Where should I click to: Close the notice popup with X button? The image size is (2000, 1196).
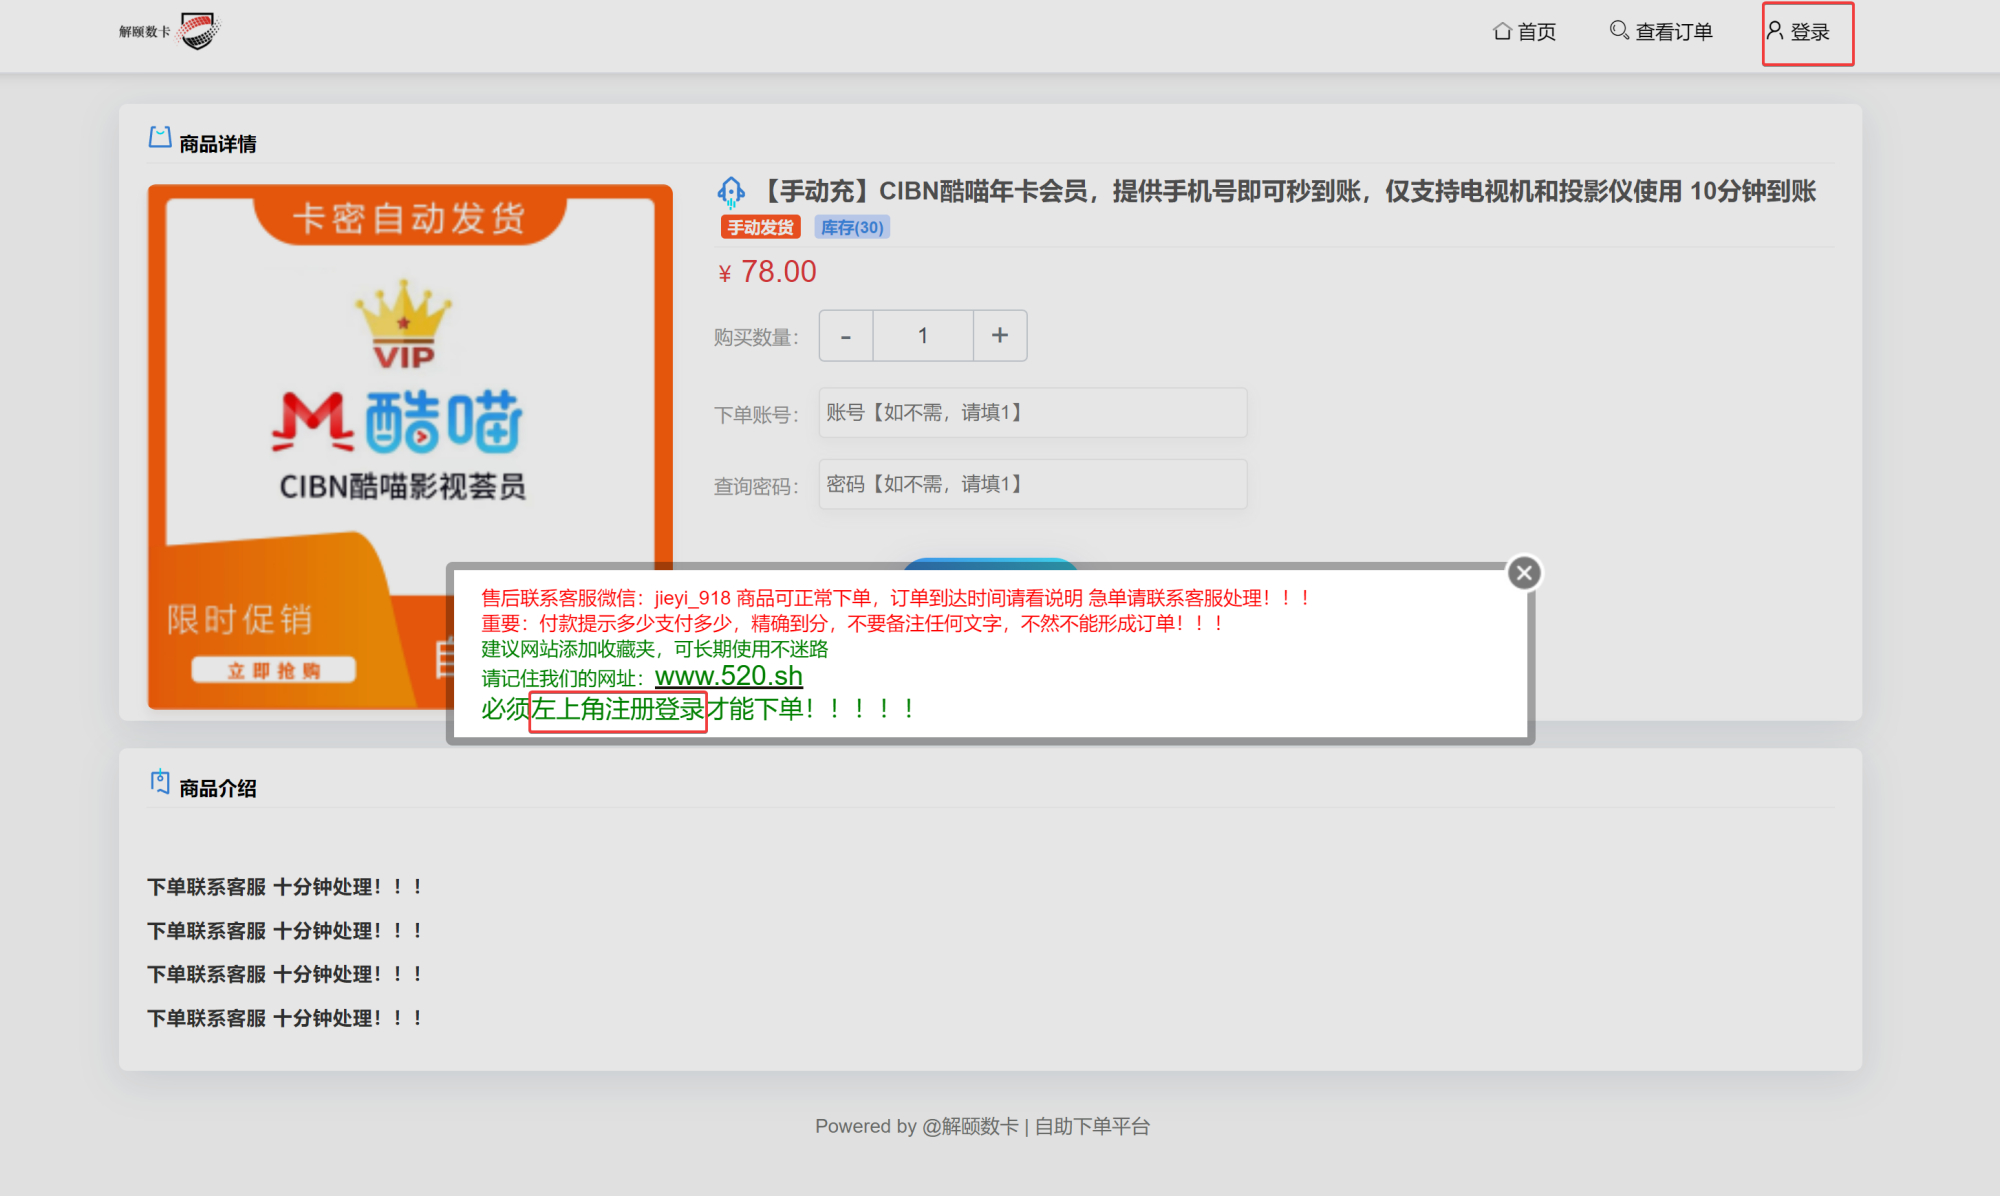pyautogui.click(x=1524, y=573)
